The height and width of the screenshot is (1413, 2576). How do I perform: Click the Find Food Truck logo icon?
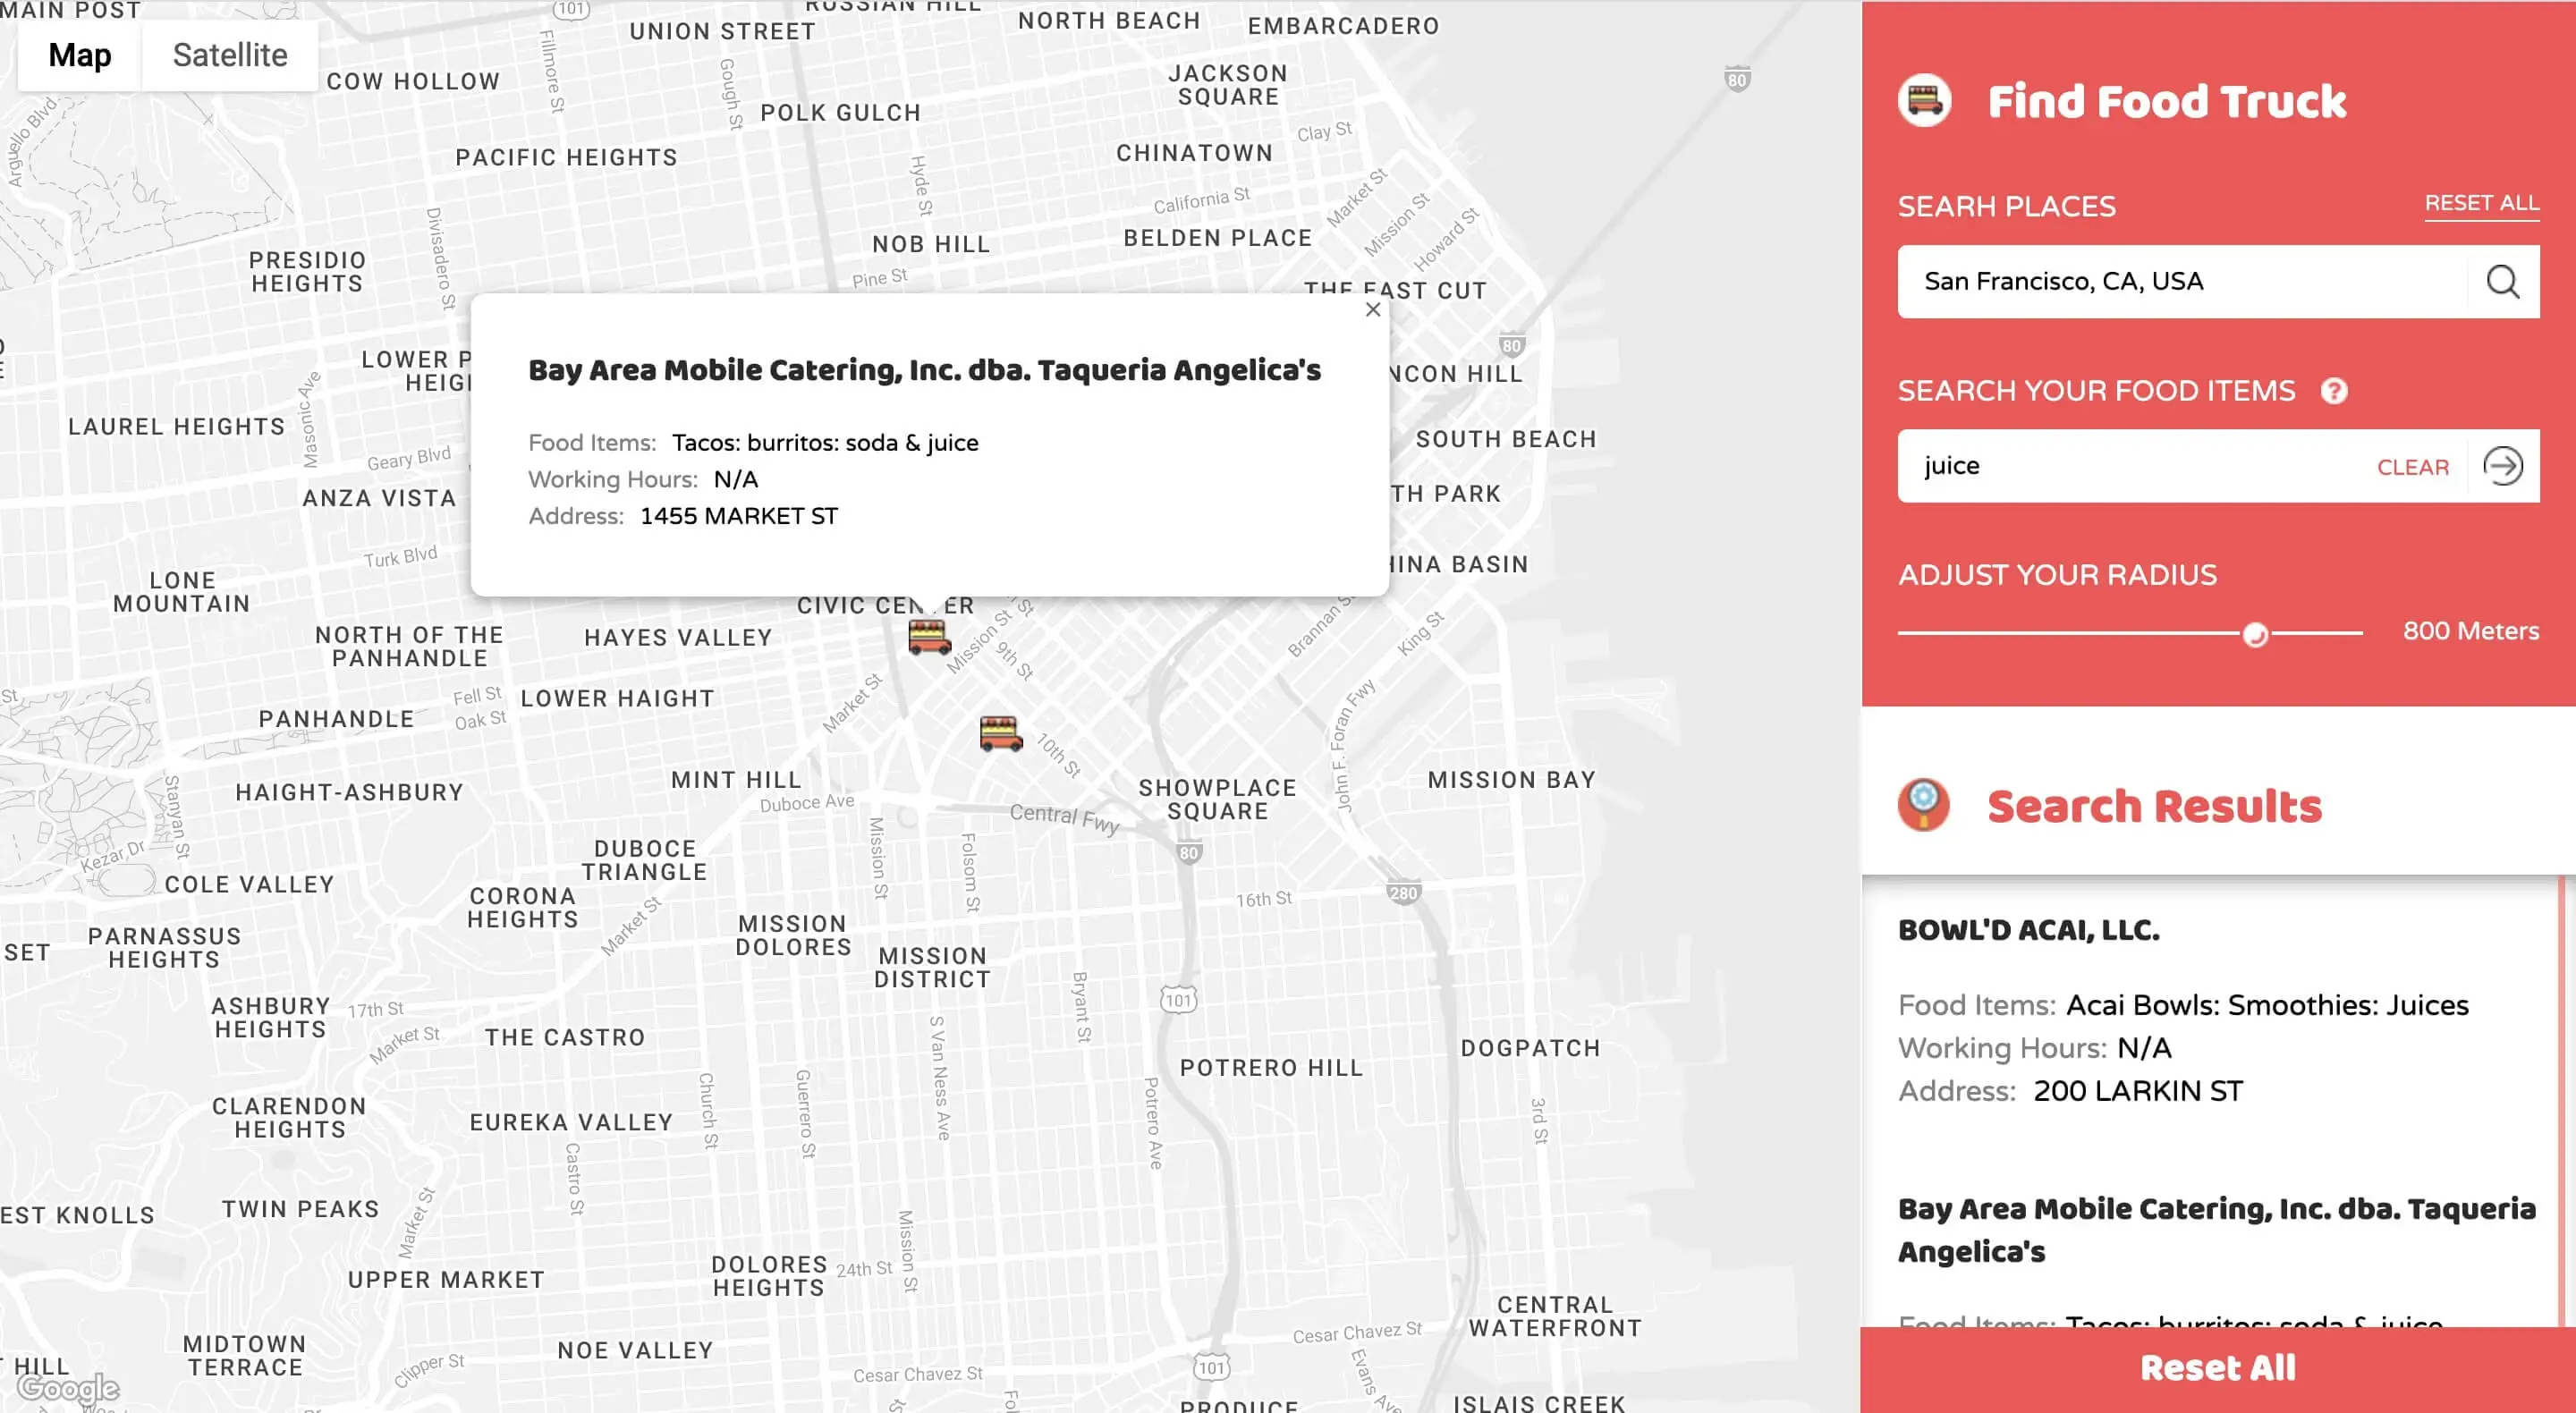[x=1924, y=101]
